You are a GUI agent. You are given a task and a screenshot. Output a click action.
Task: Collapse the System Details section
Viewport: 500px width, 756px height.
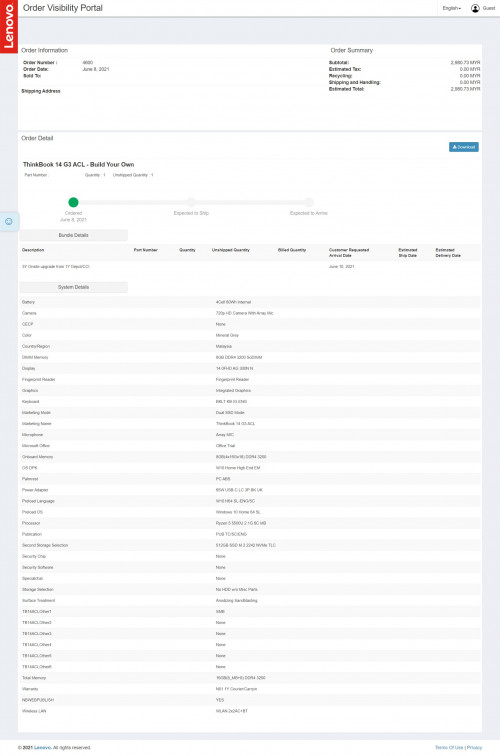73,287
